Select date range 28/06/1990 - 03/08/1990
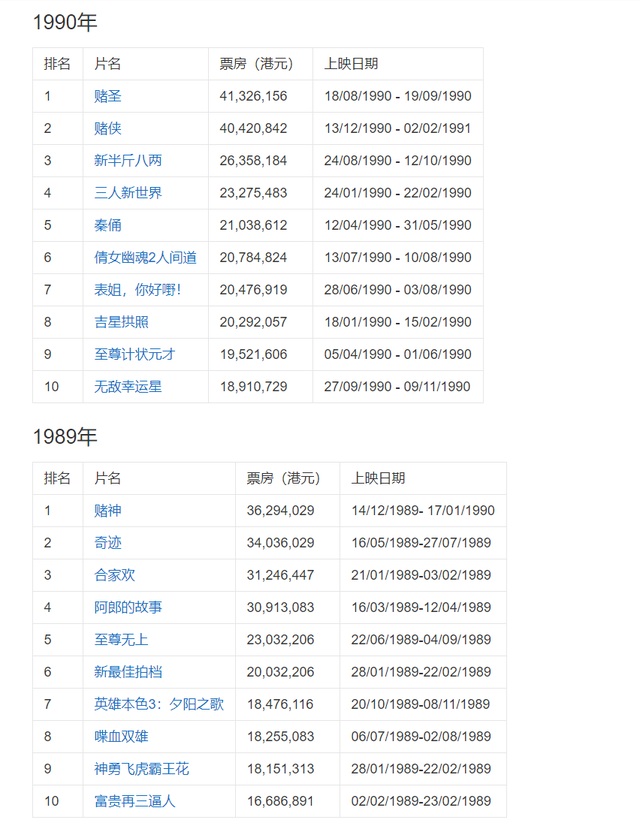Screen dimensions: 640x832 tap(398, 290)
